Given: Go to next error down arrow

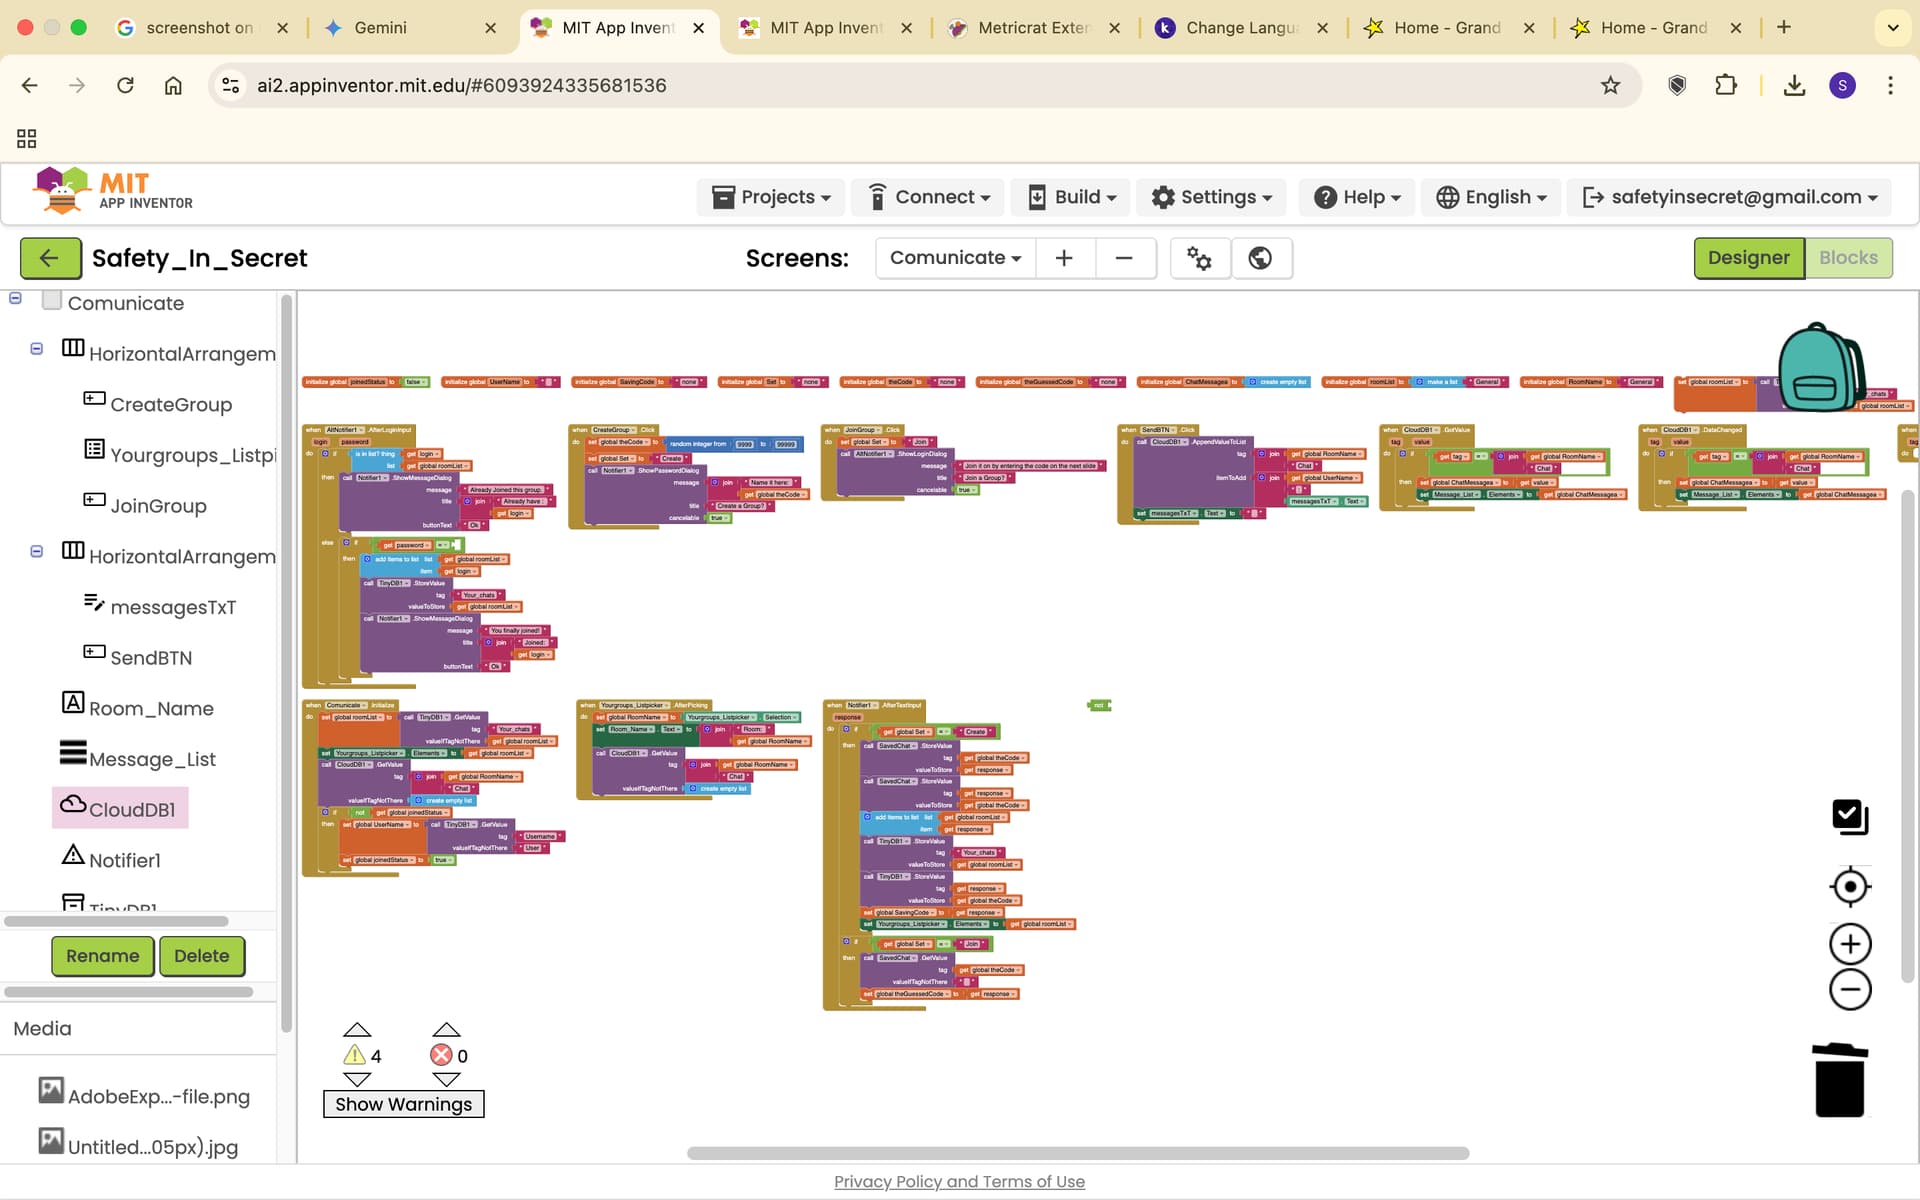Looking at the screenshot, I should [x=446, y=1079].
